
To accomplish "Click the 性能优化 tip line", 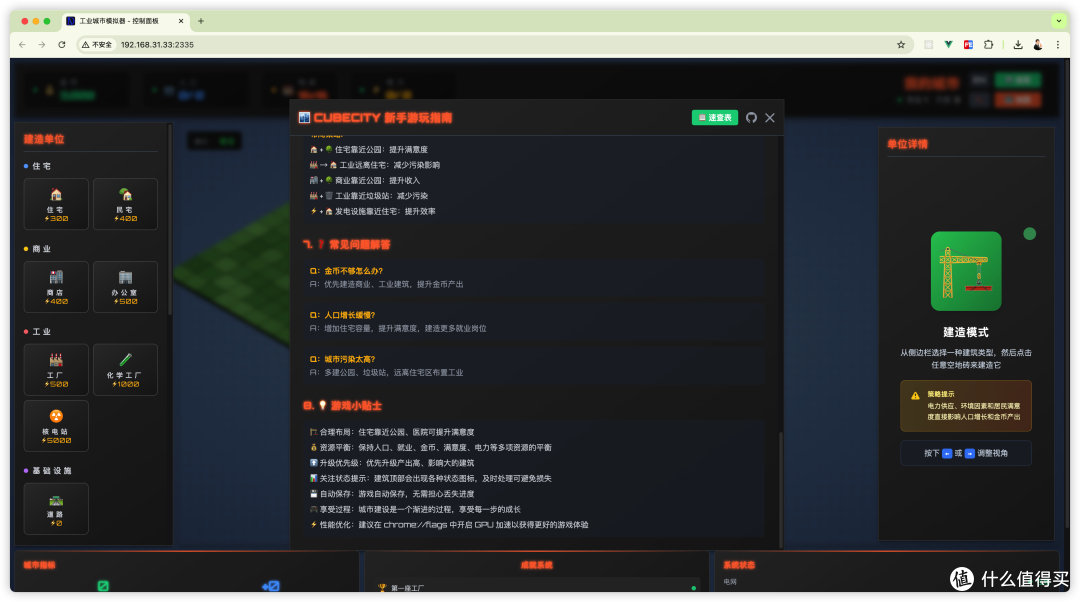I will pyautogui.click(x=449, y=525).
